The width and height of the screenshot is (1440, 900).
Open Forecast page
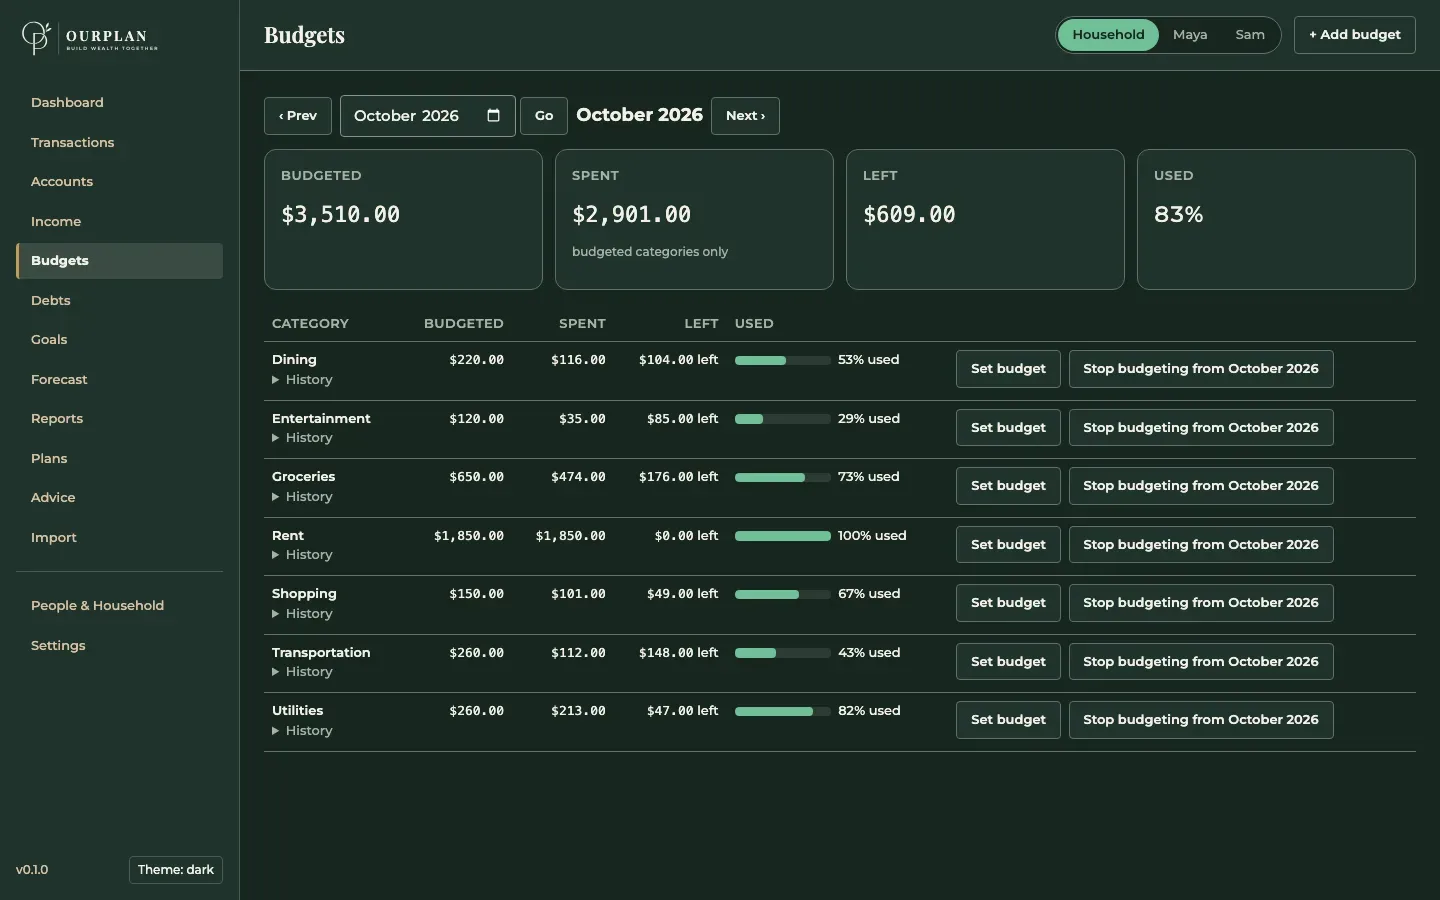(119, 380)
